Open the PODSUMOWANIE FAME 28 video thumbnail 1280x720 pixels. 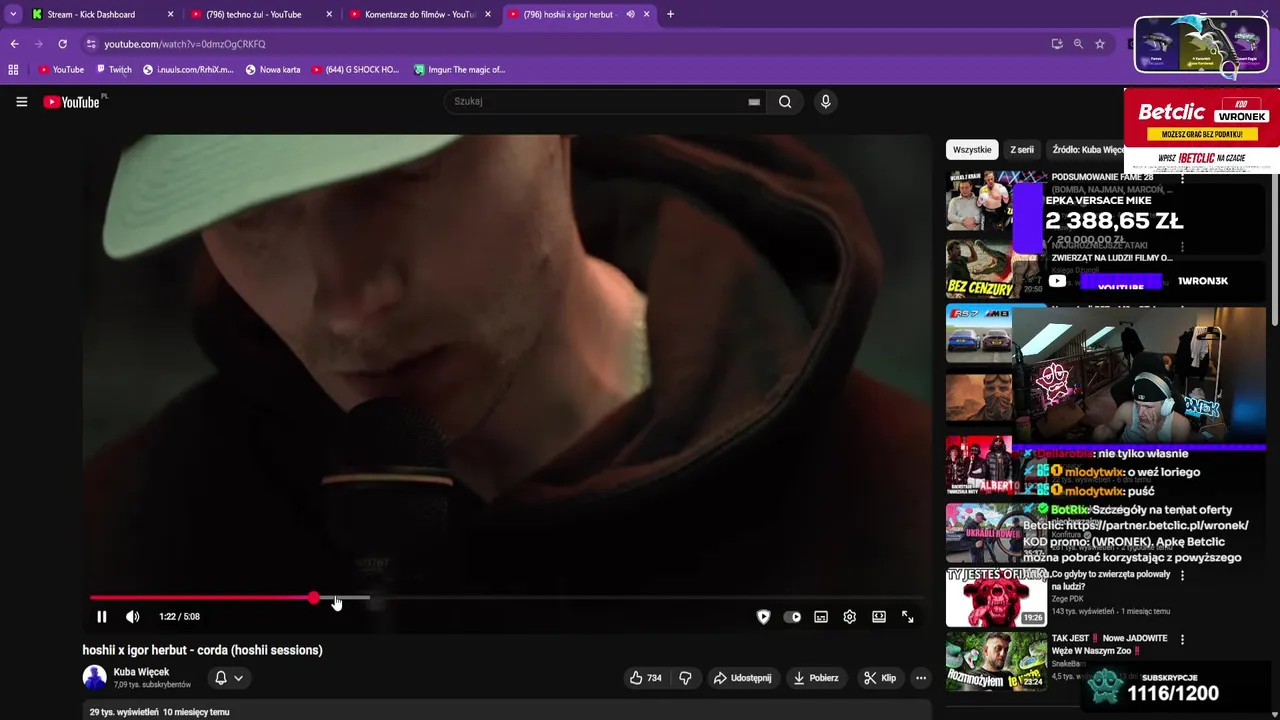(979, 200)
